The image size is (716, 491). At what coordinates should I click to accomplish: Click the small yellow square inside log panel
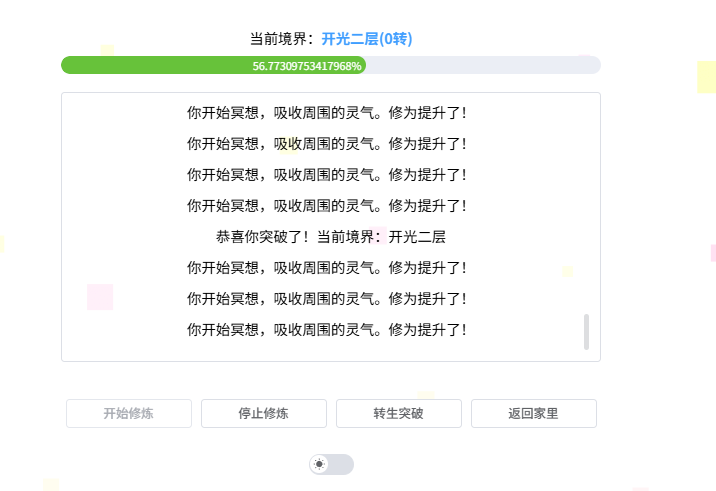(x=567, y=271)
